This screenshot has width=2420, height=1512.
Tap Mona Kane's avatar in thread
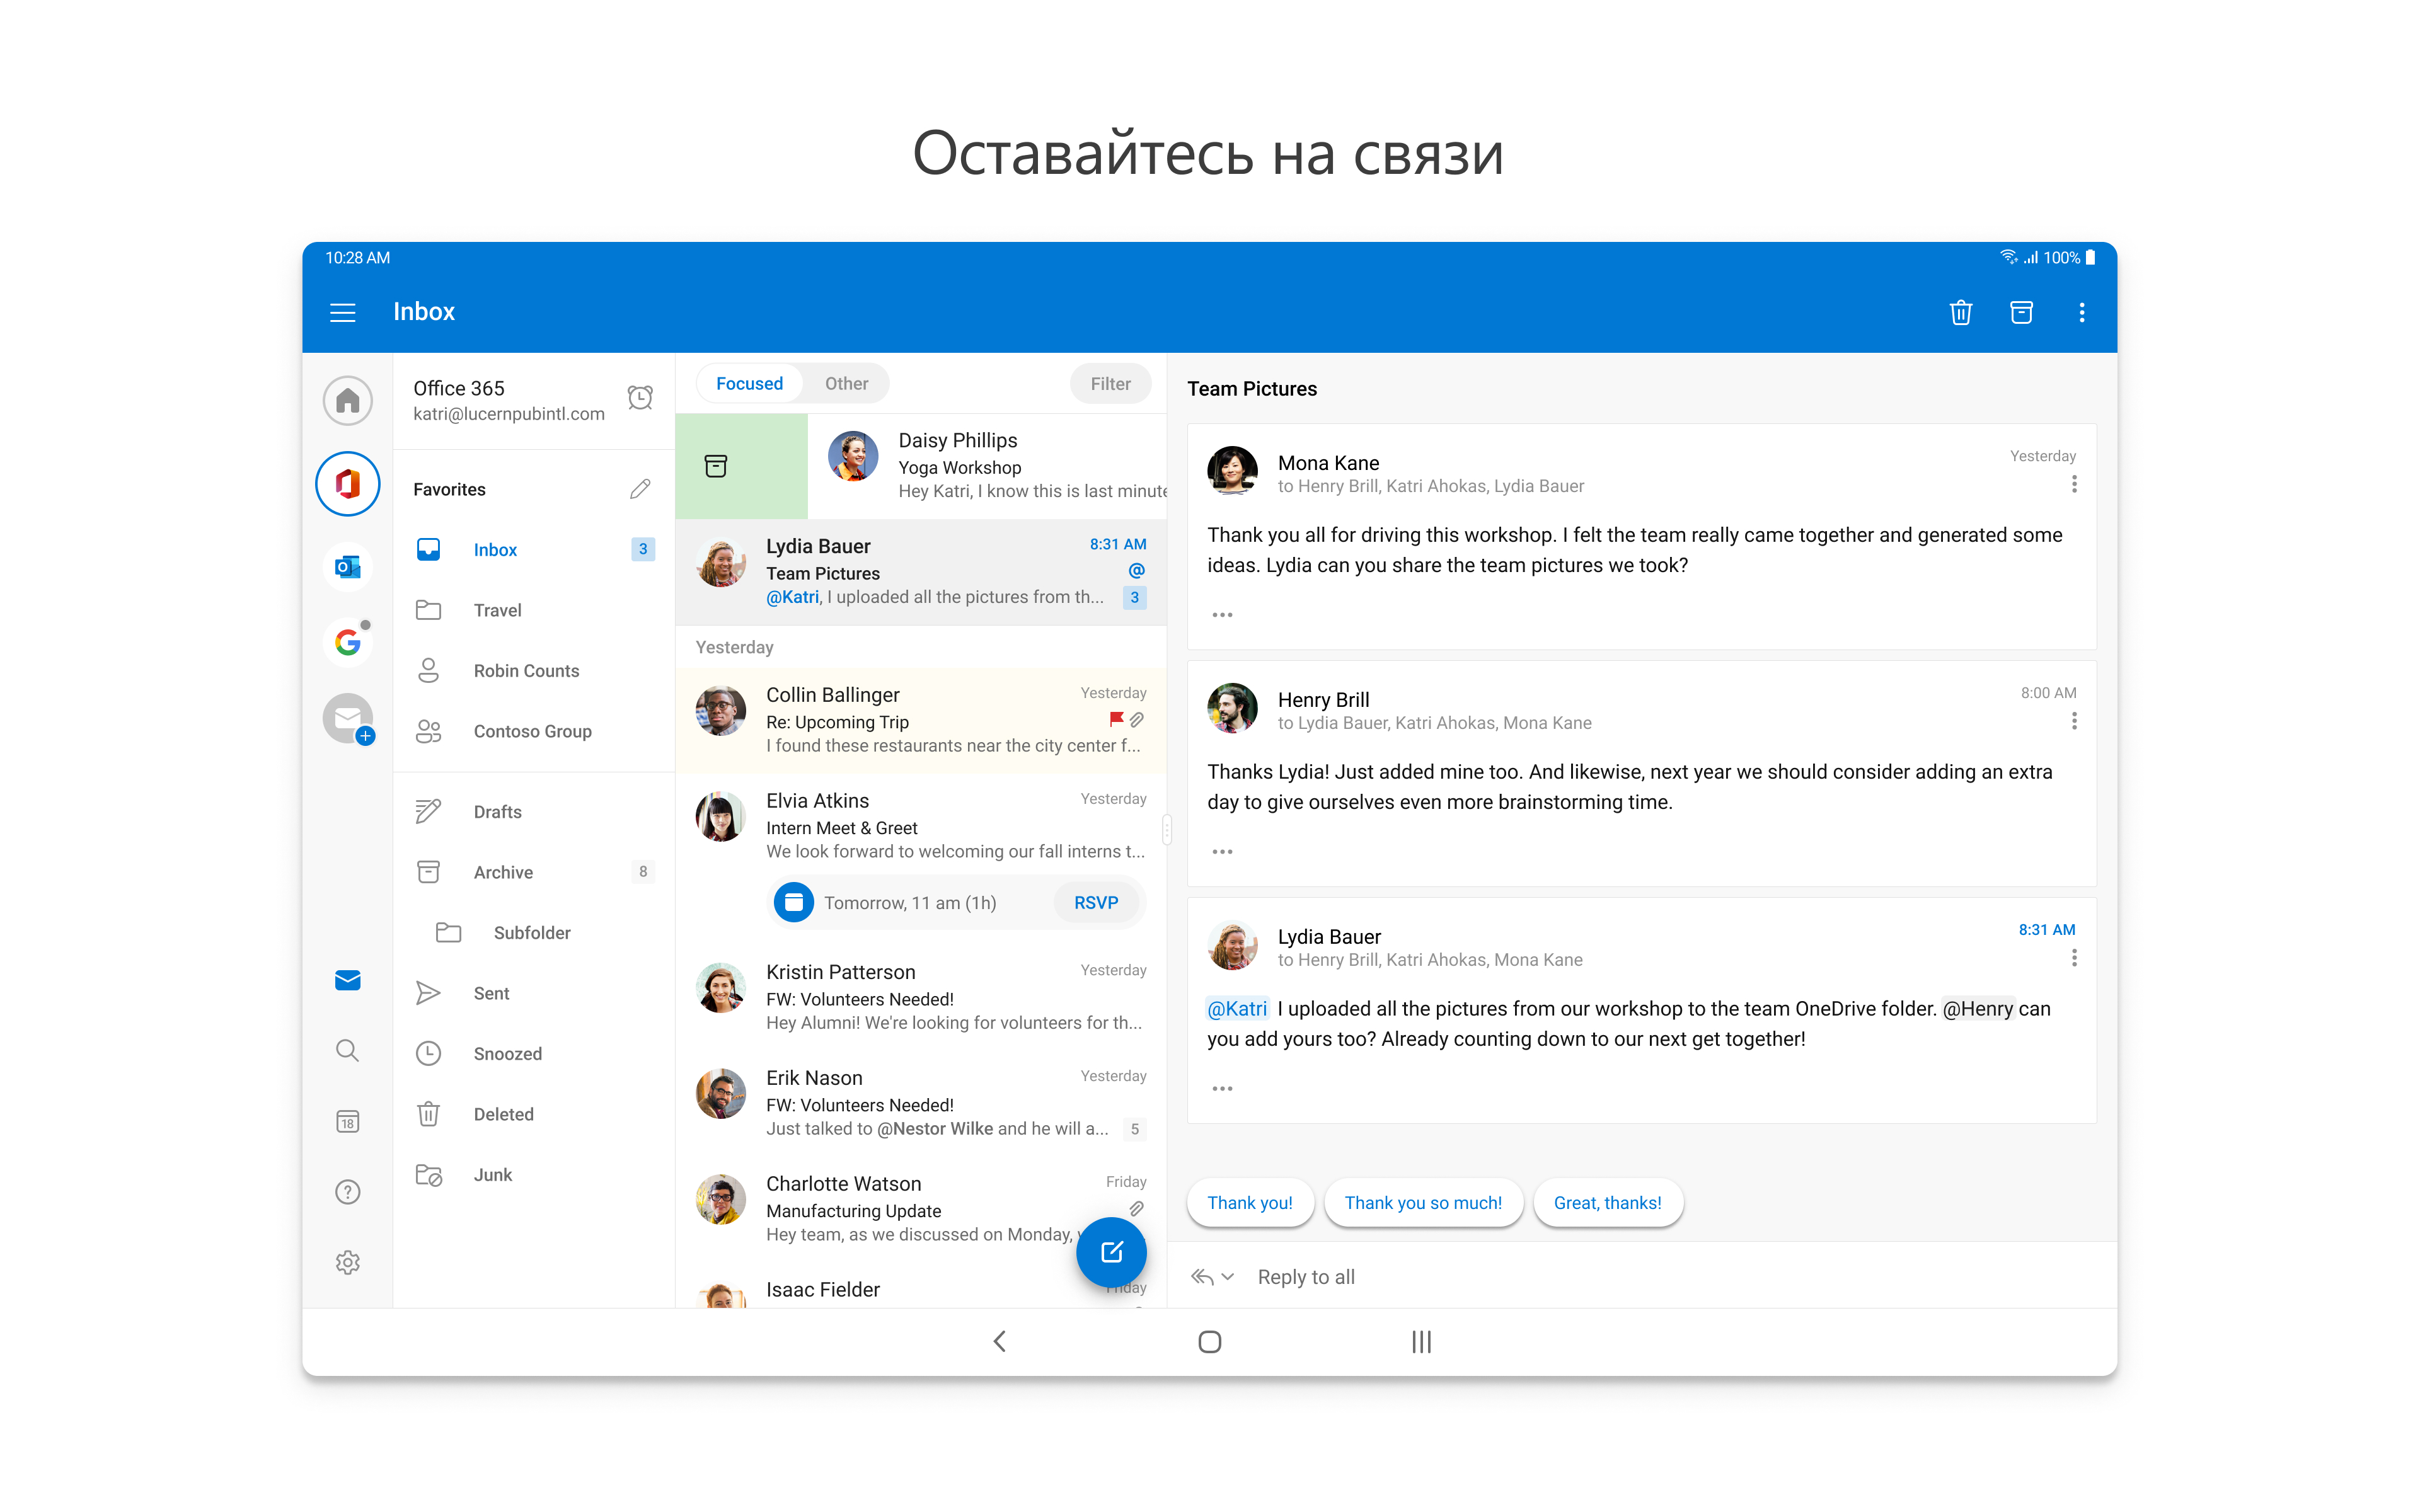pos(1232,471)
